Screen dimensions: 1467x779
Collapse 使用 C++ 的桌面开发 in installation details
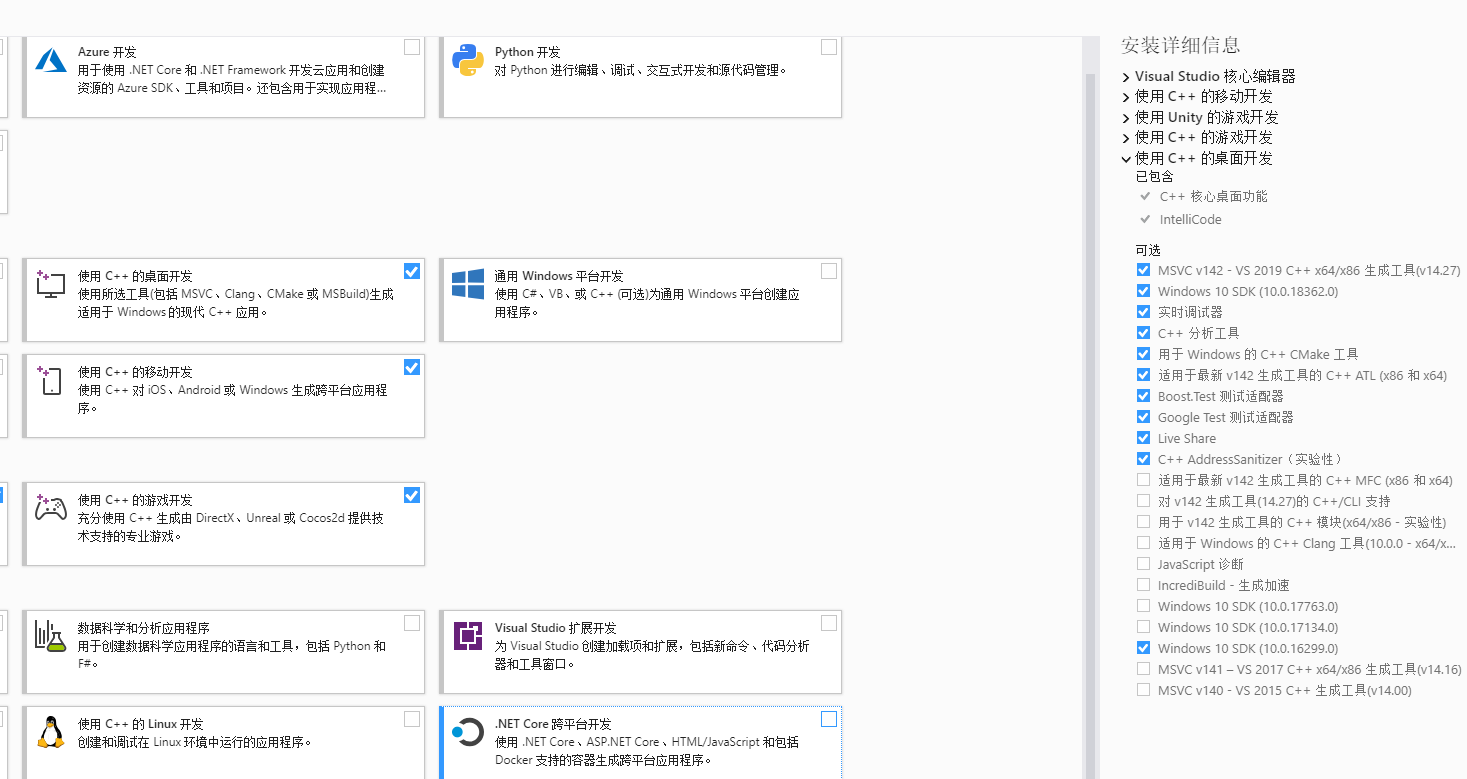coord(1127,159)
